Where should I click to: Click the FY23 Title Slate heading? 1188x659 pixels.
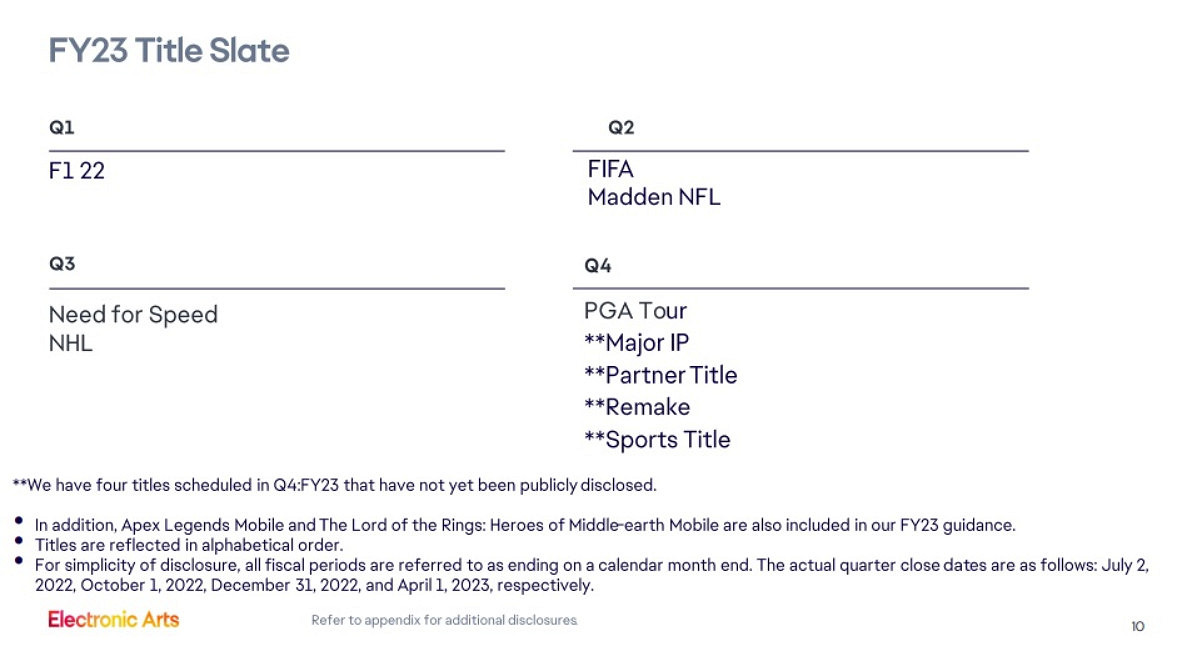169,50
